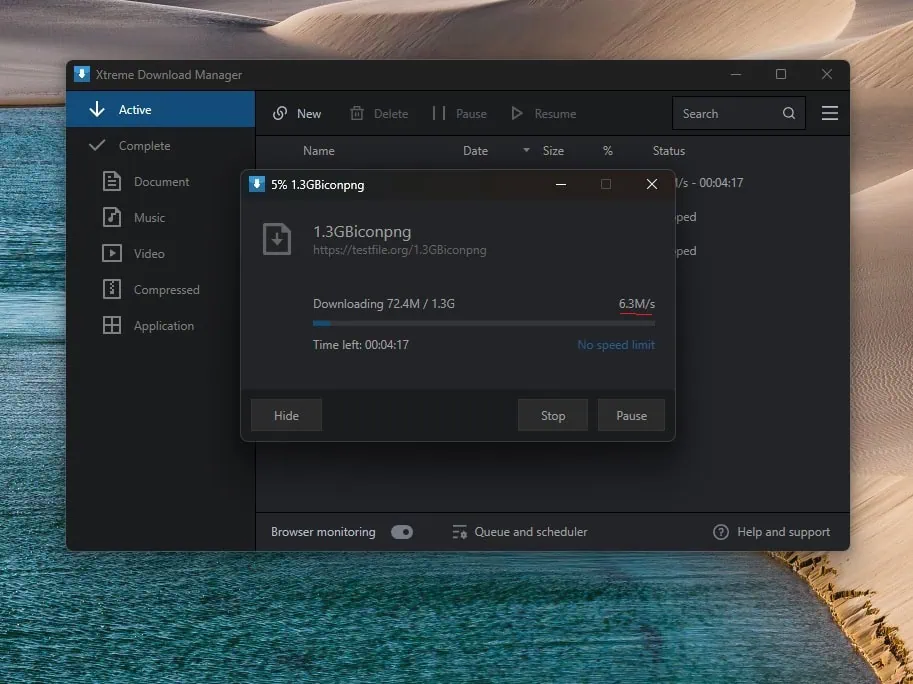Click the search magnifier icon

[788, 114]
